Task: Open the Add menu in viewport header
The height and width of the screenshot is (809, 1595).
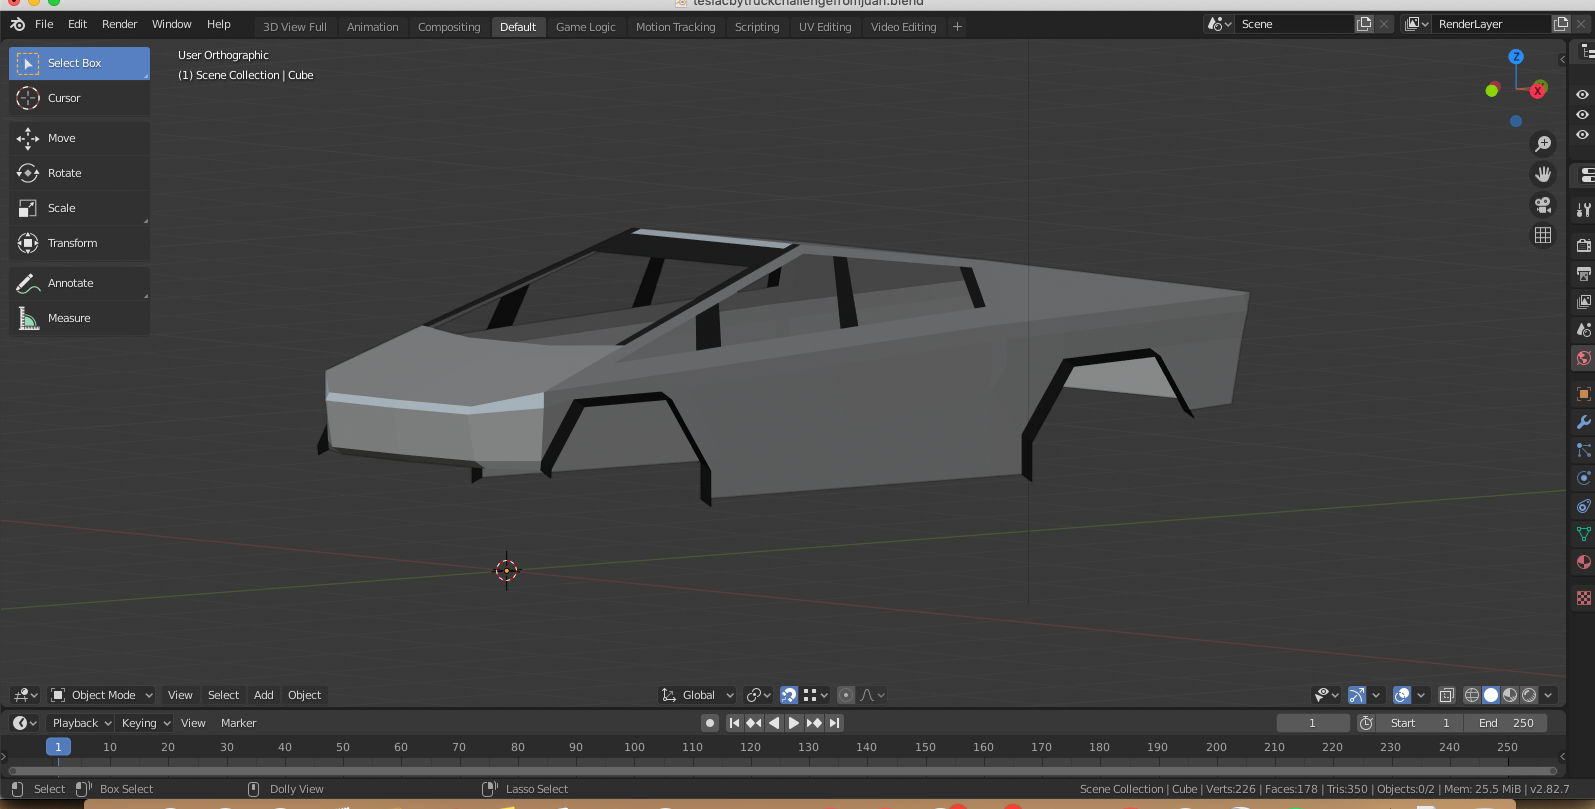Action: point(264,695)
